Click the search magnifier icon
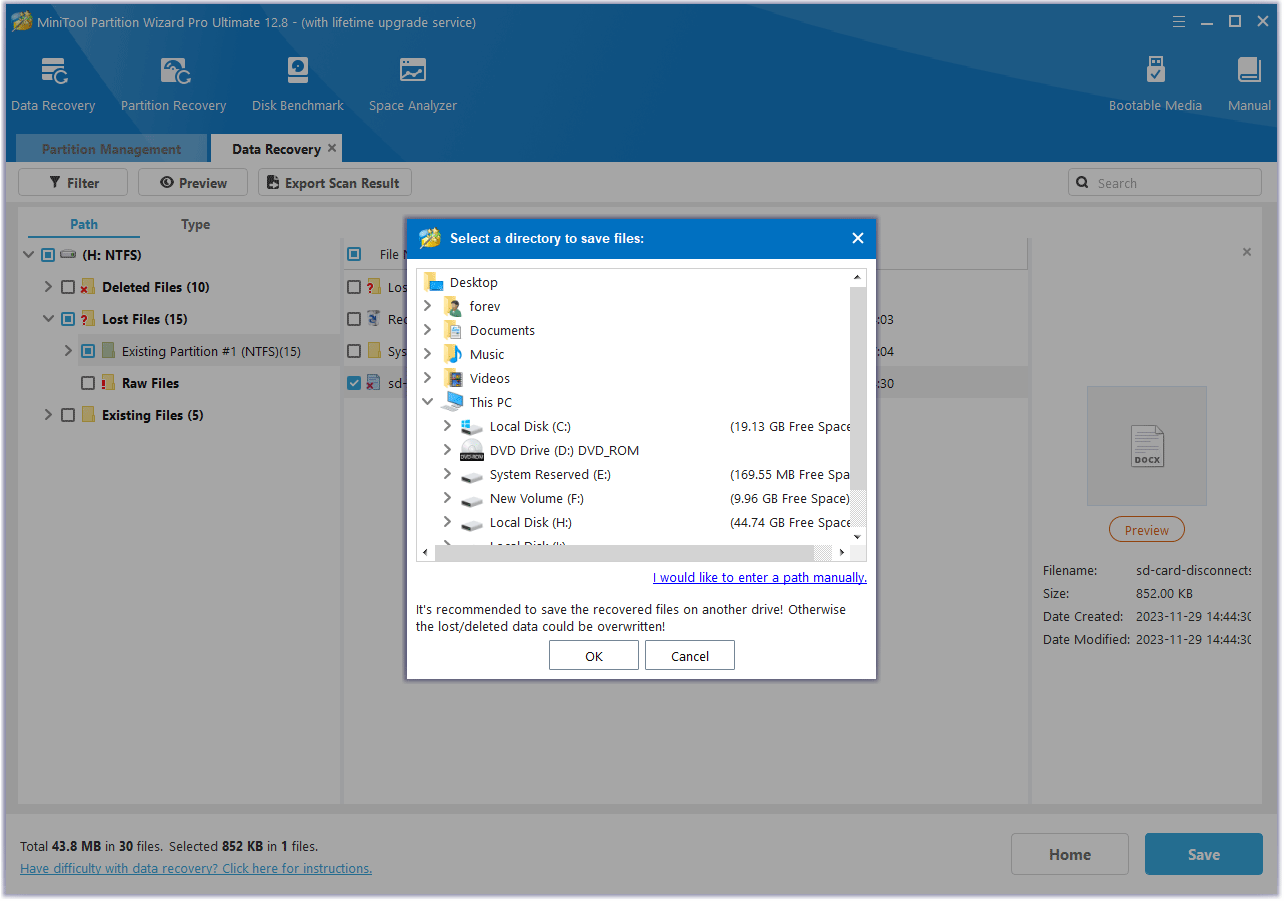Viewport: 1284px width, 901px height. point(1082,182)
